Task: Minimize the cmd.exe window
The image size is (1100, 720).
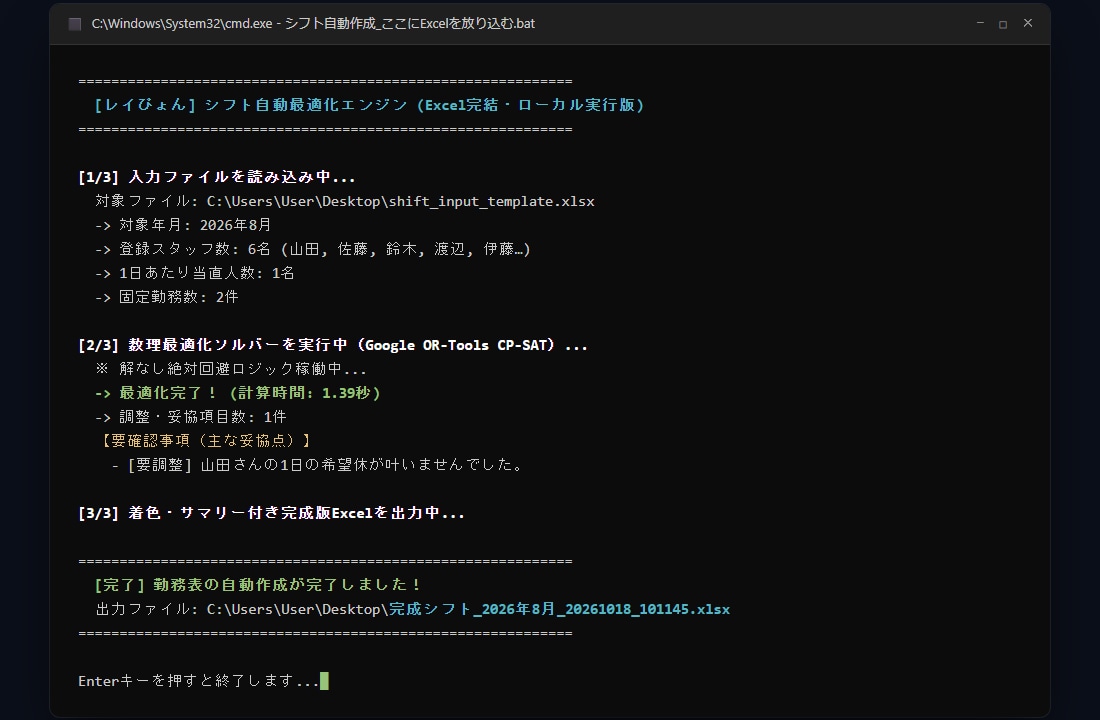Action: (x=980, y=24)
